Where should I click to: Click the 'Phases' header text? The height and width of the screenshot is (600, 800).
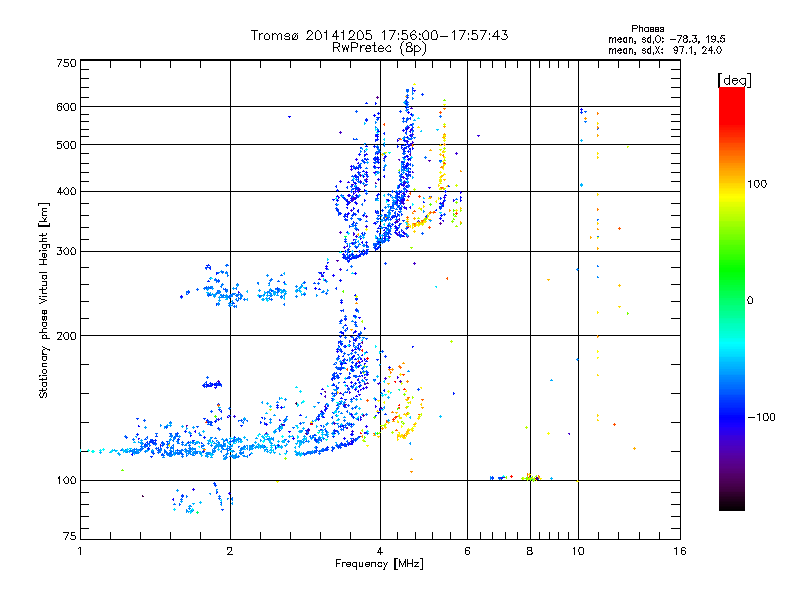[647, 29]
